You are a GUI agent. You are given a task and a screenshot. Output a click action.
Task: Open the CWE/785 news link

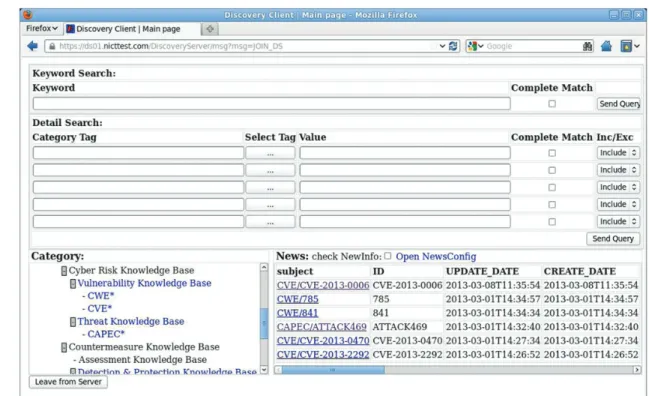coord(298,299)
